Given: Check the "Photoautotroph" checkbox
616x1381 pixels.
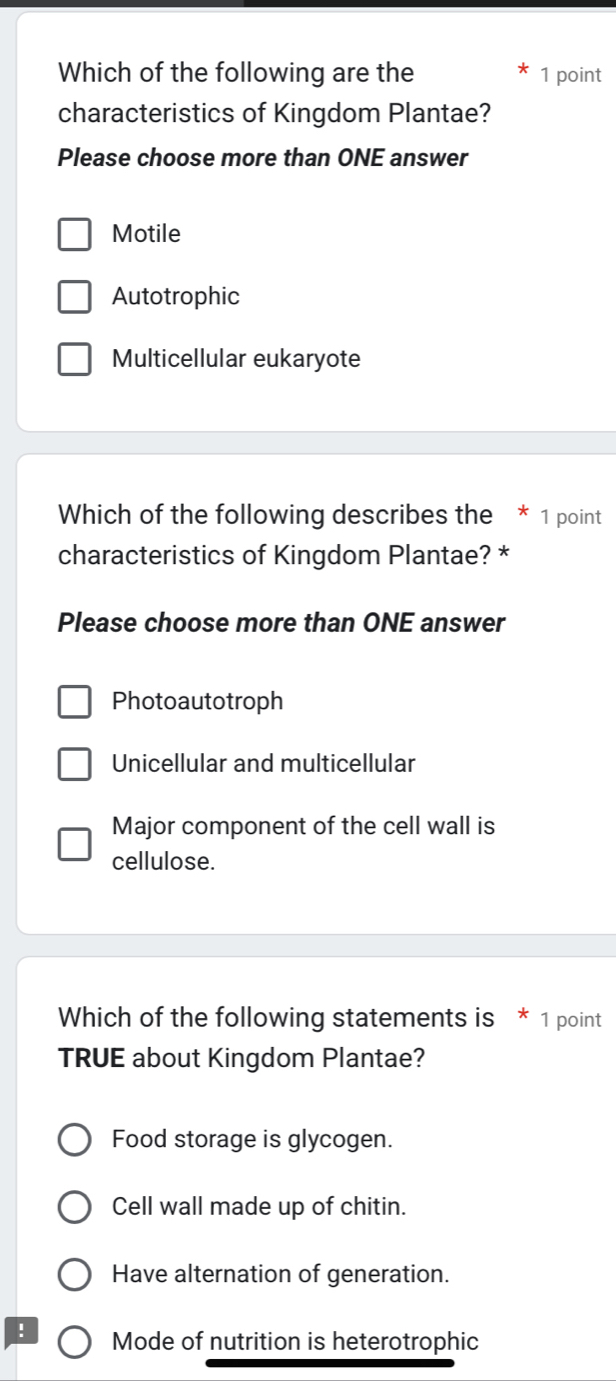Looking at the screenshot, I should [x=75, y=701].
